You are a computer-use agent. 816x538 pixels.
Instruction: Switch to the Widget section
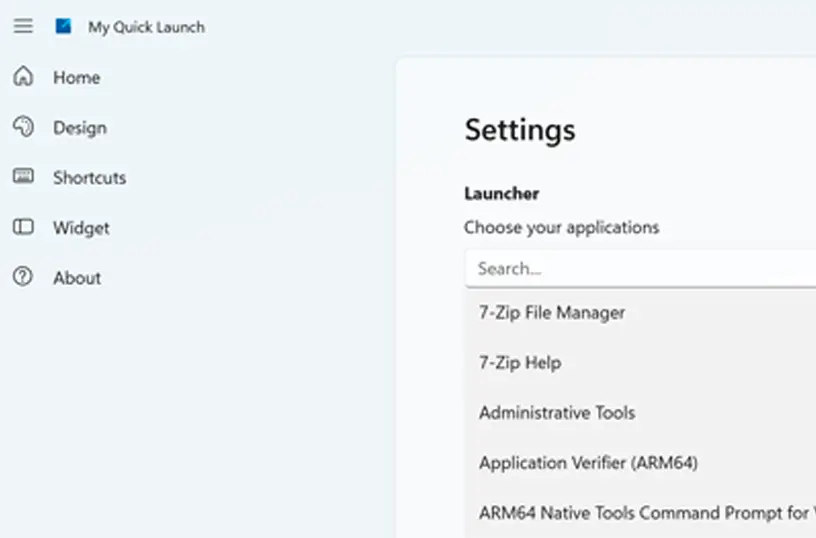point(81,228)
